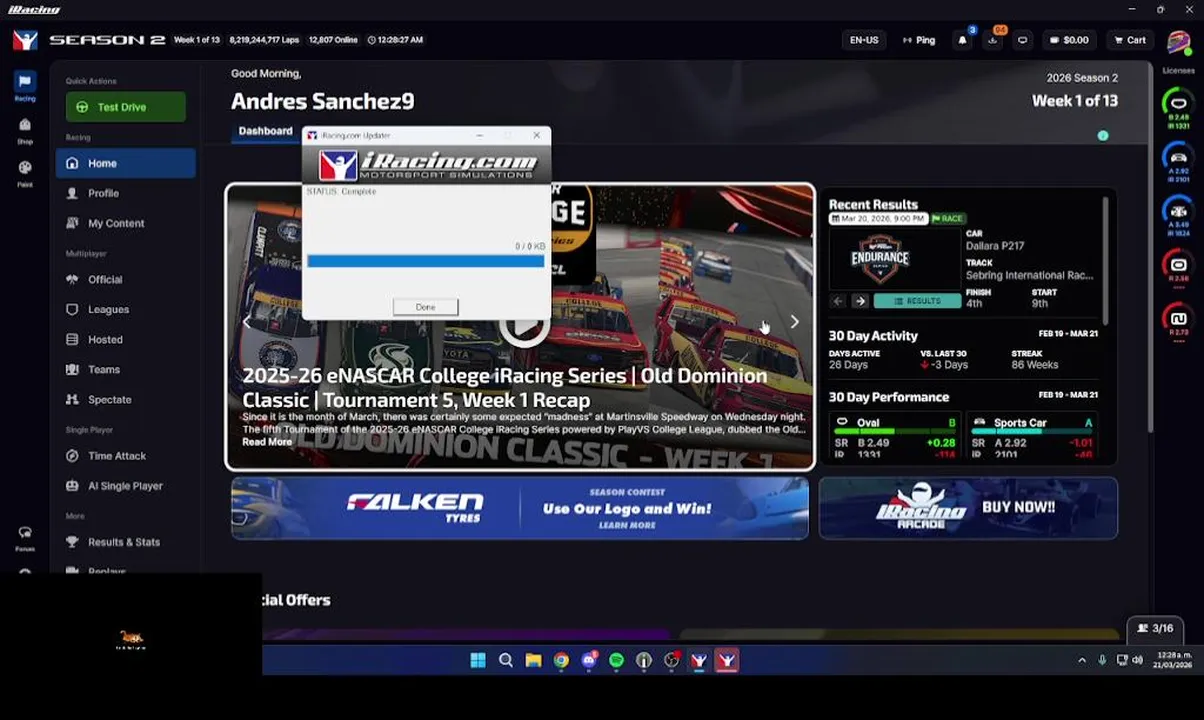Select the Oval license badge B 2.49
Screen dimensions: 1204x720
click(x=1178, y=107)
